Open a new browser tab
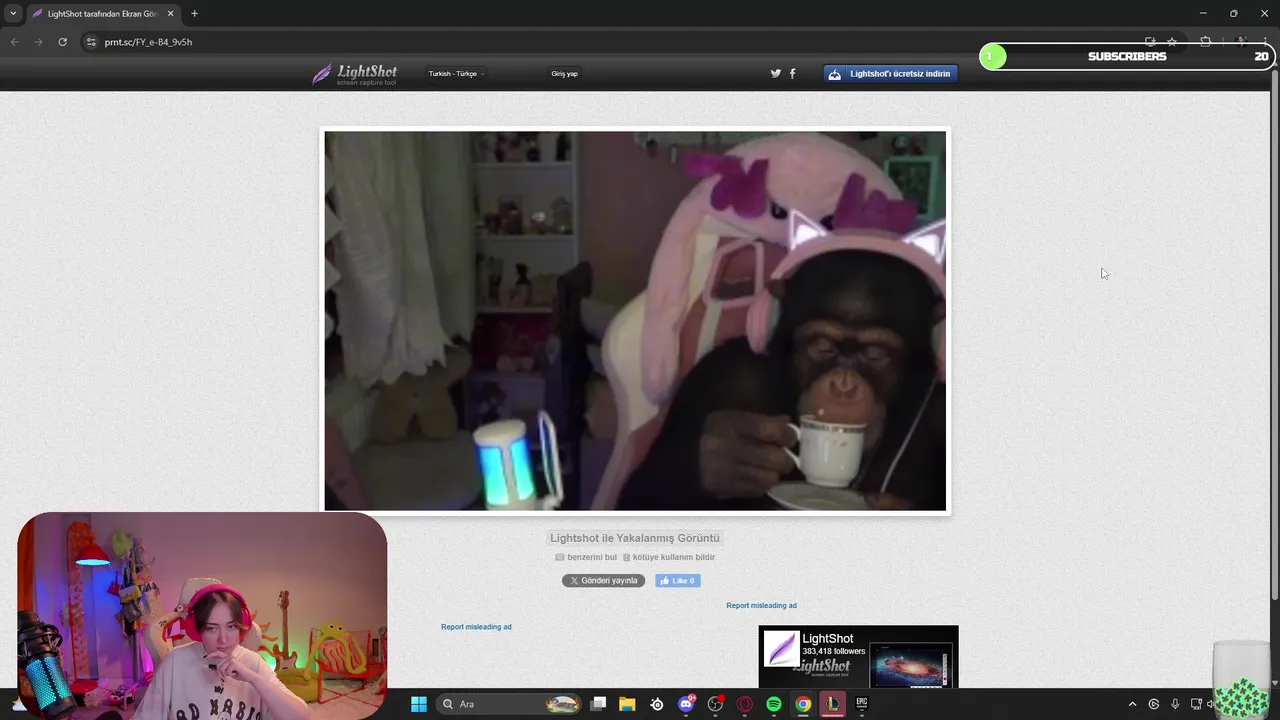Viewport: 1280px width, 720px height. (194, 14)
